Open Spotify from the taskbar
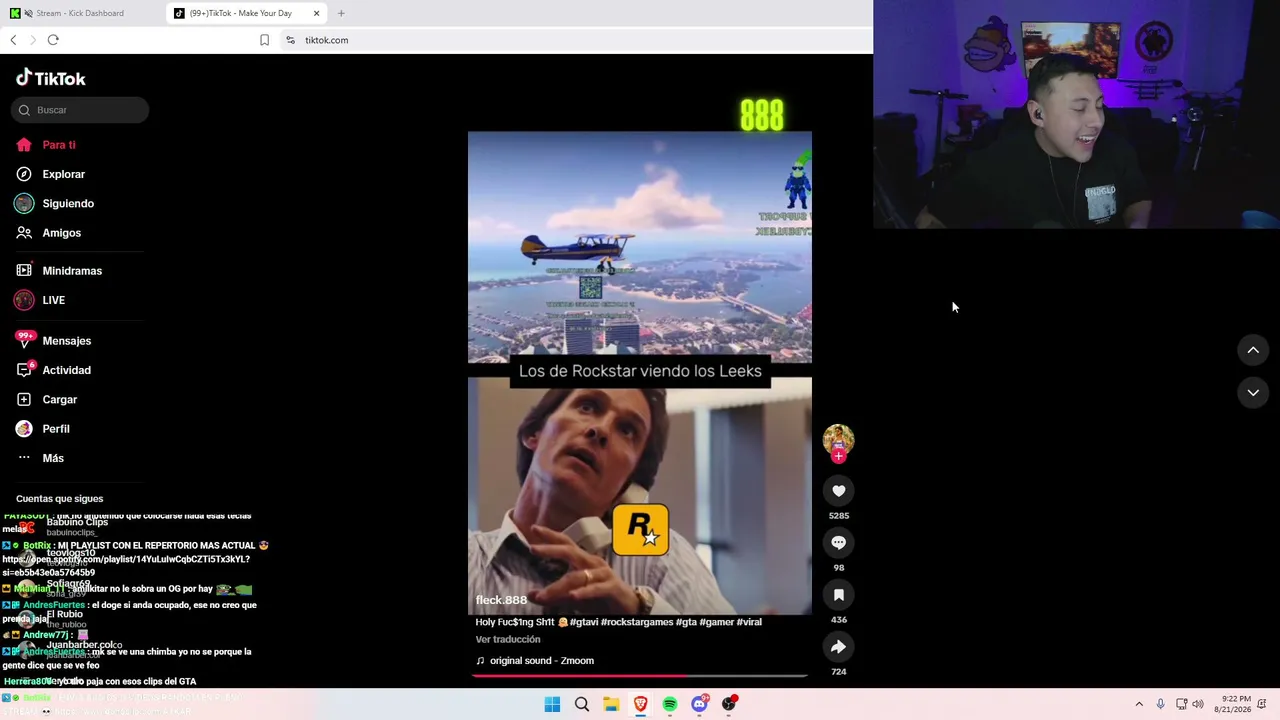Image resolution: width=1280 pixels, height=720 pixels. (x=670, y=704)
